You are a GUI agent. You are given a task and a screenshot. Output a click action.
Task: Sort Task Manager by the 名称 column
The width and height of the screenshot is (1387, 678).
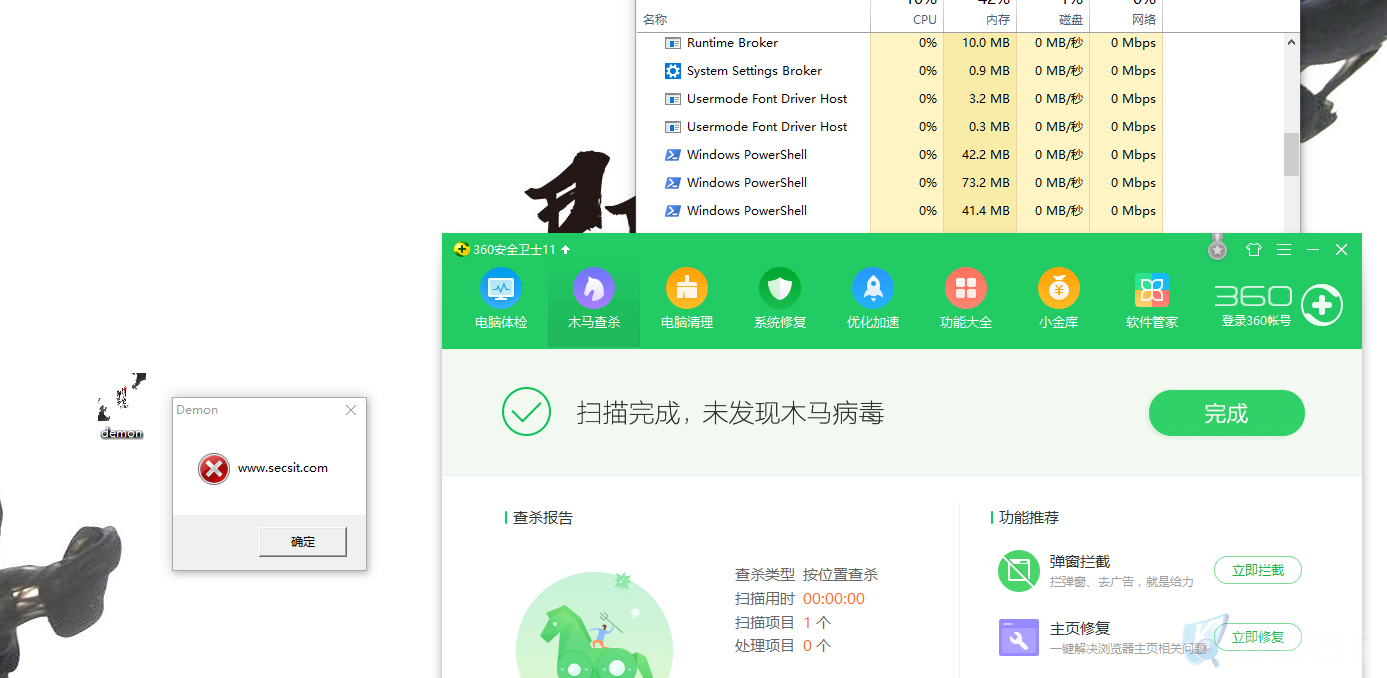655,20
